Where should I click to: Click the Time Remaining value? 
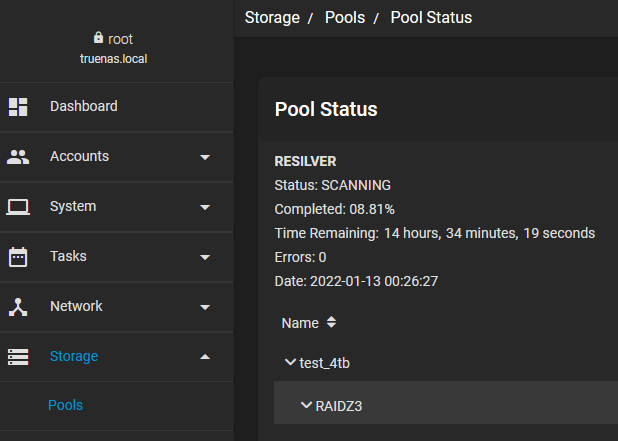[x=489, y=233]
